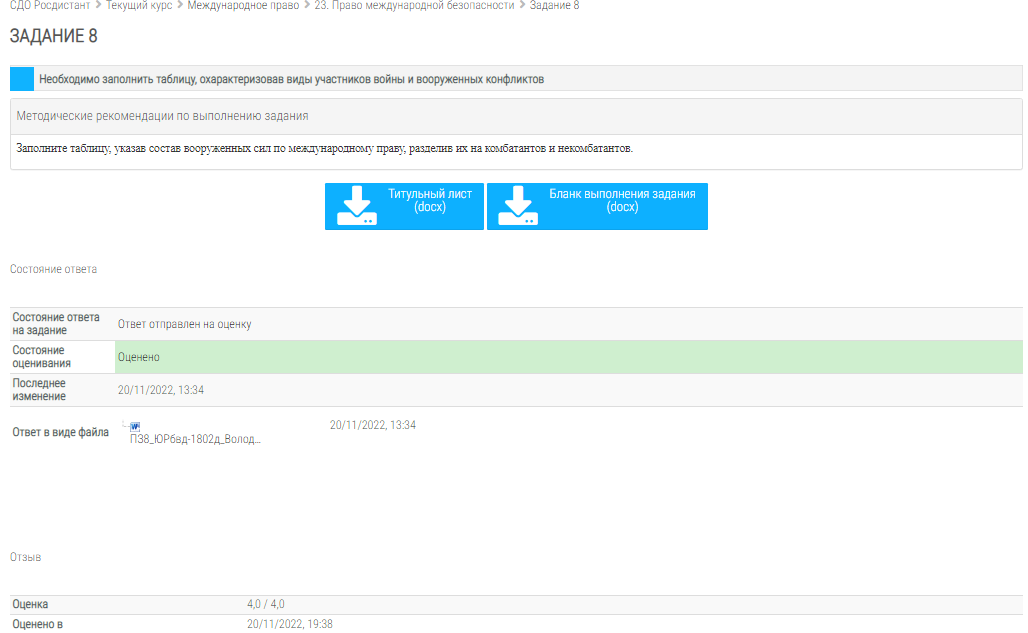Click the download icon on Титульный лист button
Screen dimensions: 1028x633
point(357,206)
